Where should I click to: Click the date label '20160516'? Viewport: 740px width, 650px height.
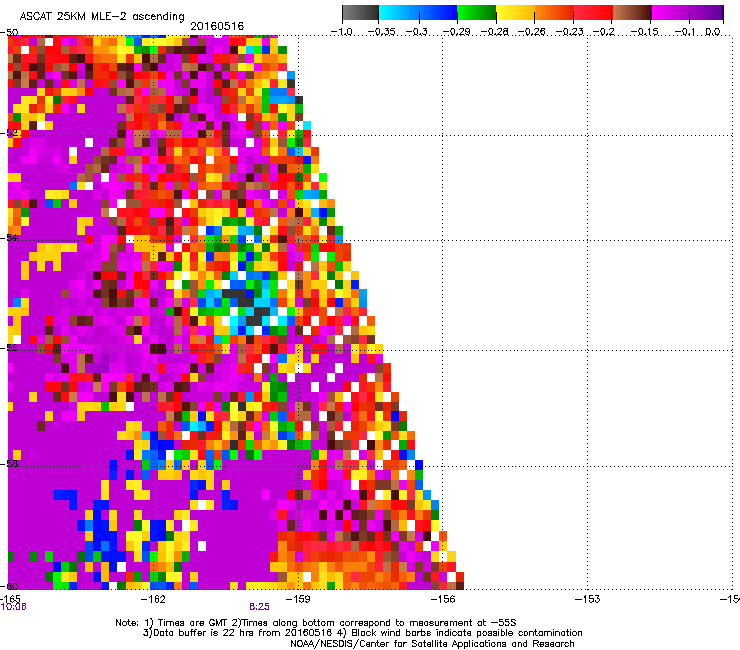pos(217,26)
